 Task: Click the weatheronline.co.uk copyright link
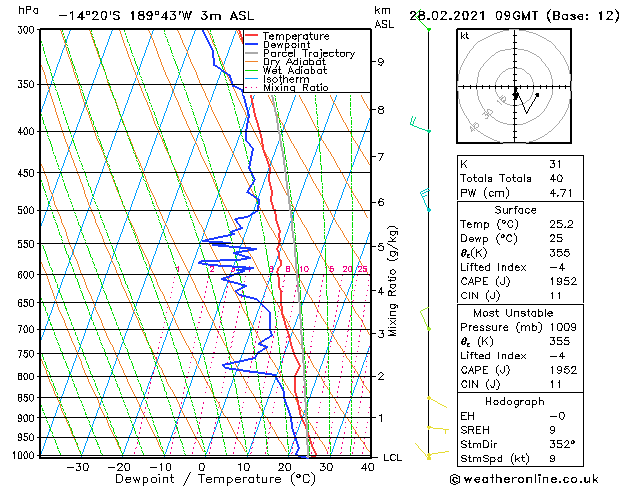tap(524, 479)
